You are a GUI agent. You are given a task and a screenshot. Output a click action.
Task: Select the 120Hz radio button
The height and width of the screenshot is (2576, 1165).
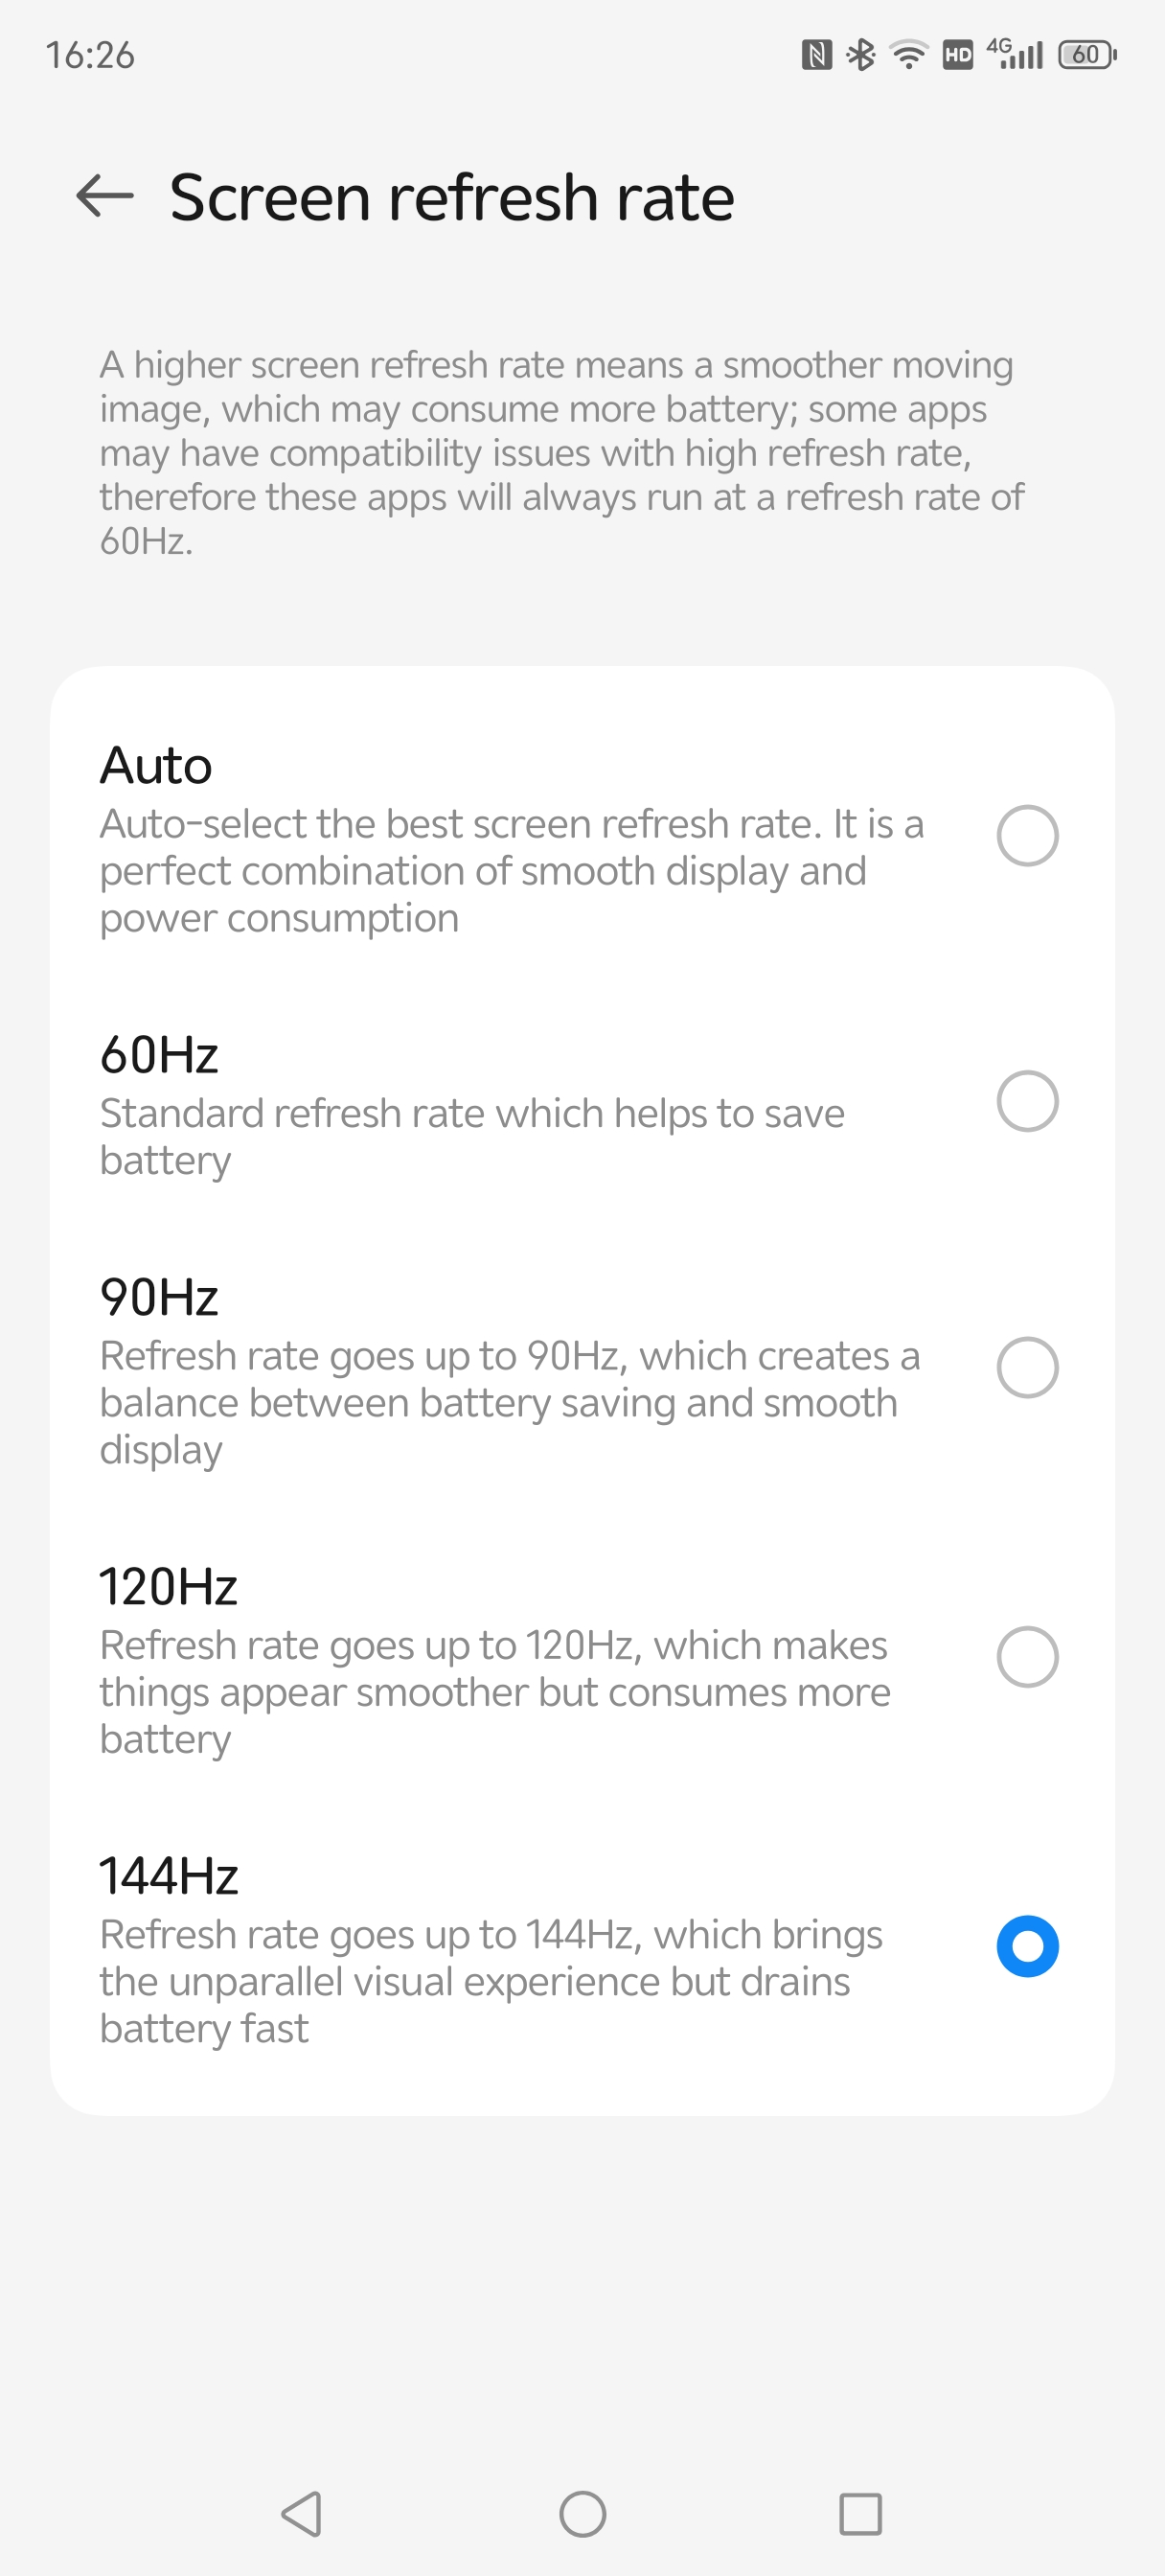(x=1027, y=1657)
